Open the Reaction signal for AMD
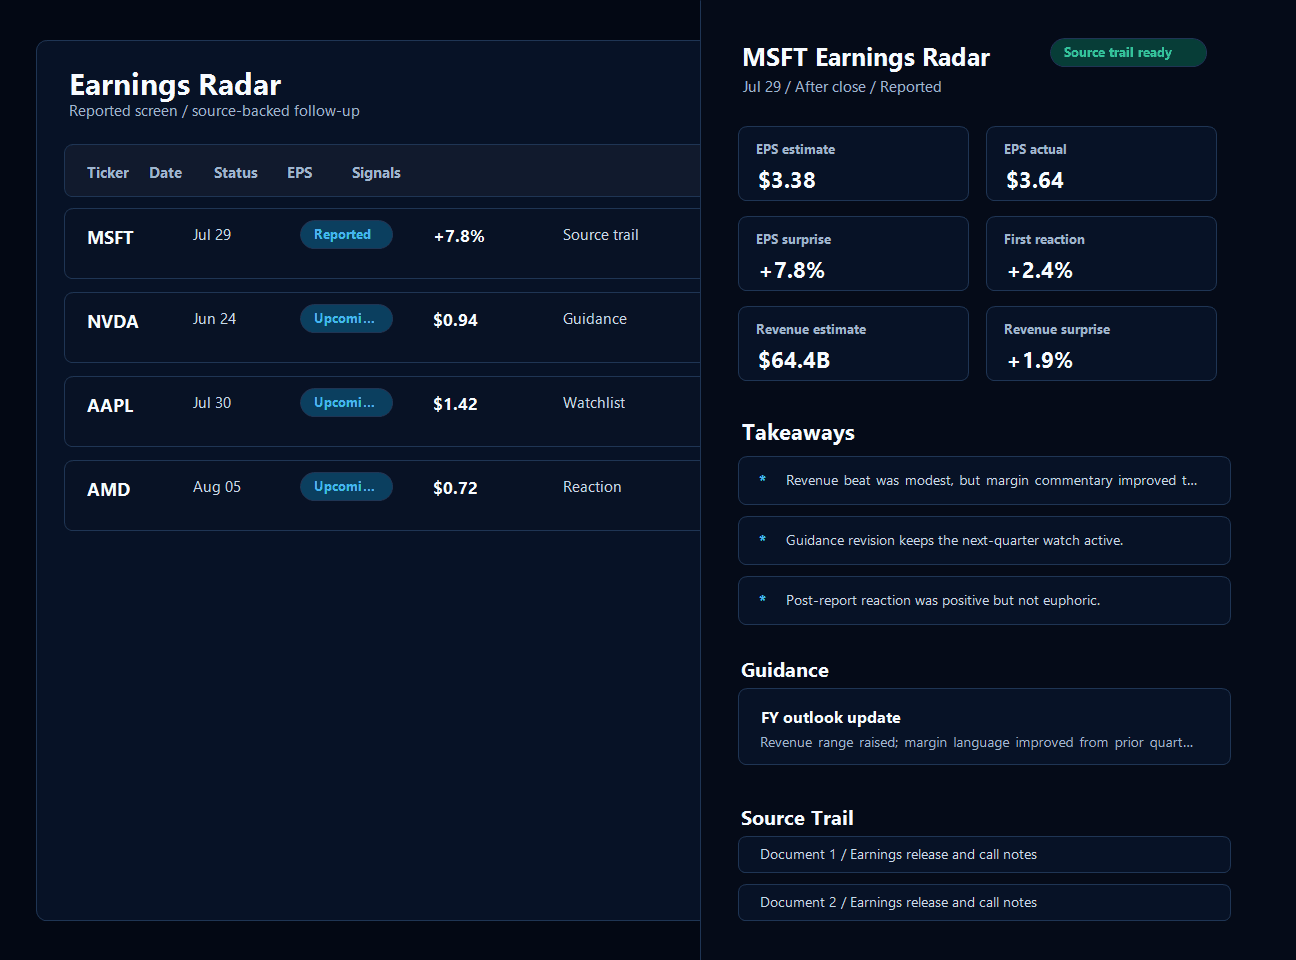The height and width of the screenshot is (960, 1296). tap(592, 486)
